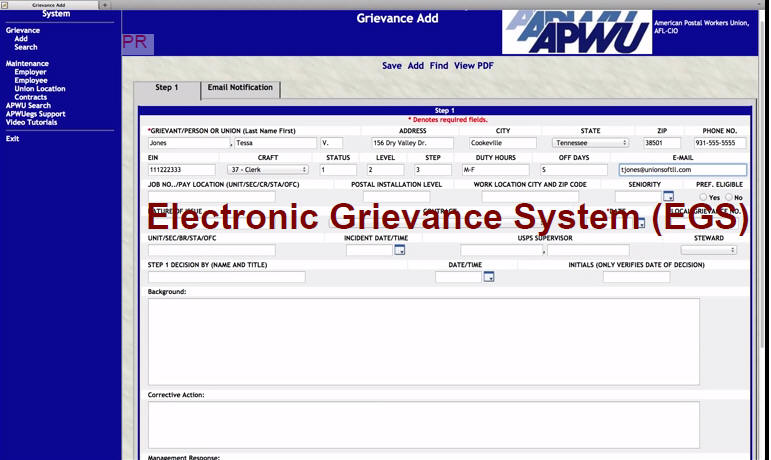Click the Work Location City and Zip field
This screenshot has width=771, height=460.
pyautogui.click(x=530, y=197)
